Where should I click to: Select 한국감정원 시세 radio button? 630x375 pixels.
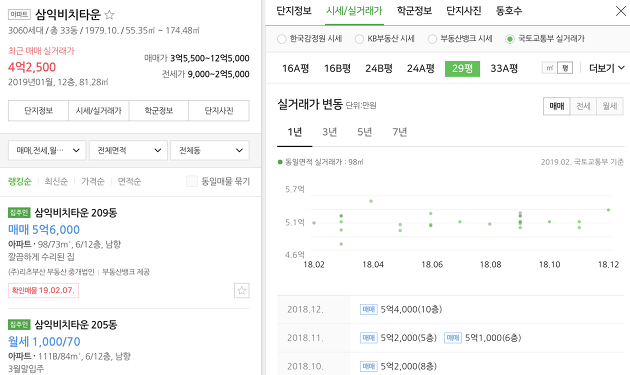[x=282, y=39]
